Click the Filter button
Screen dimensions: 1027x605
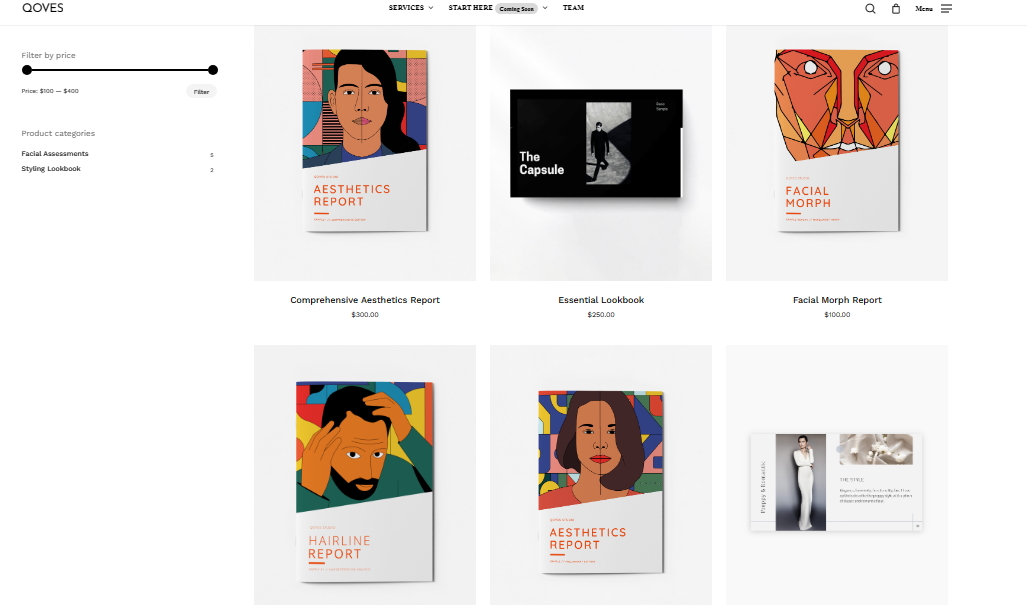pos(201,92)
